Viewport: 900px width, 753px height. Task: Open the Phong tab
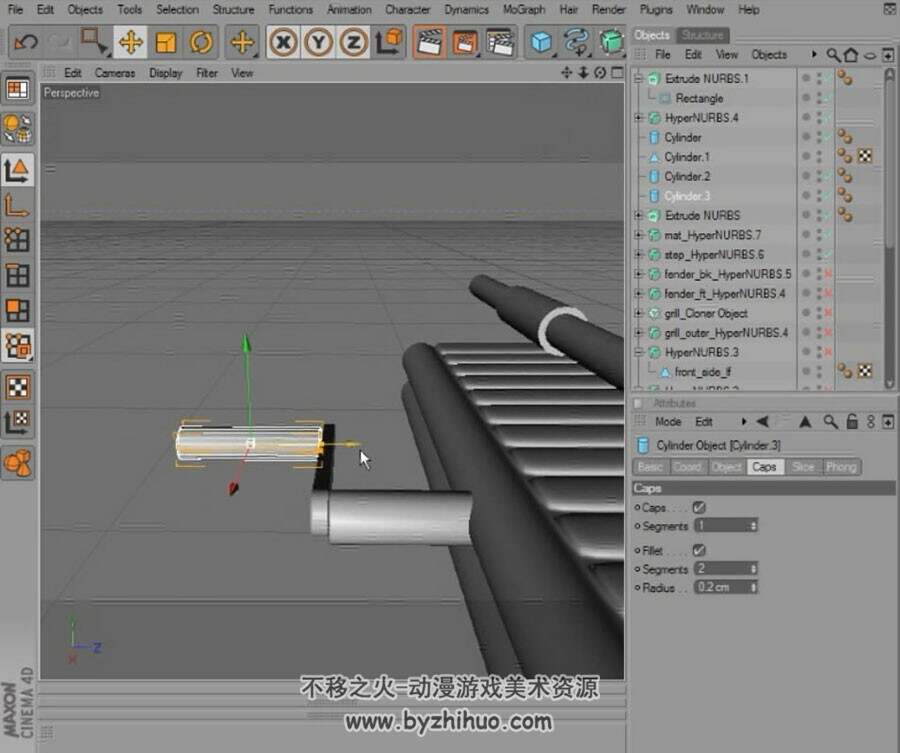(841, 467)
